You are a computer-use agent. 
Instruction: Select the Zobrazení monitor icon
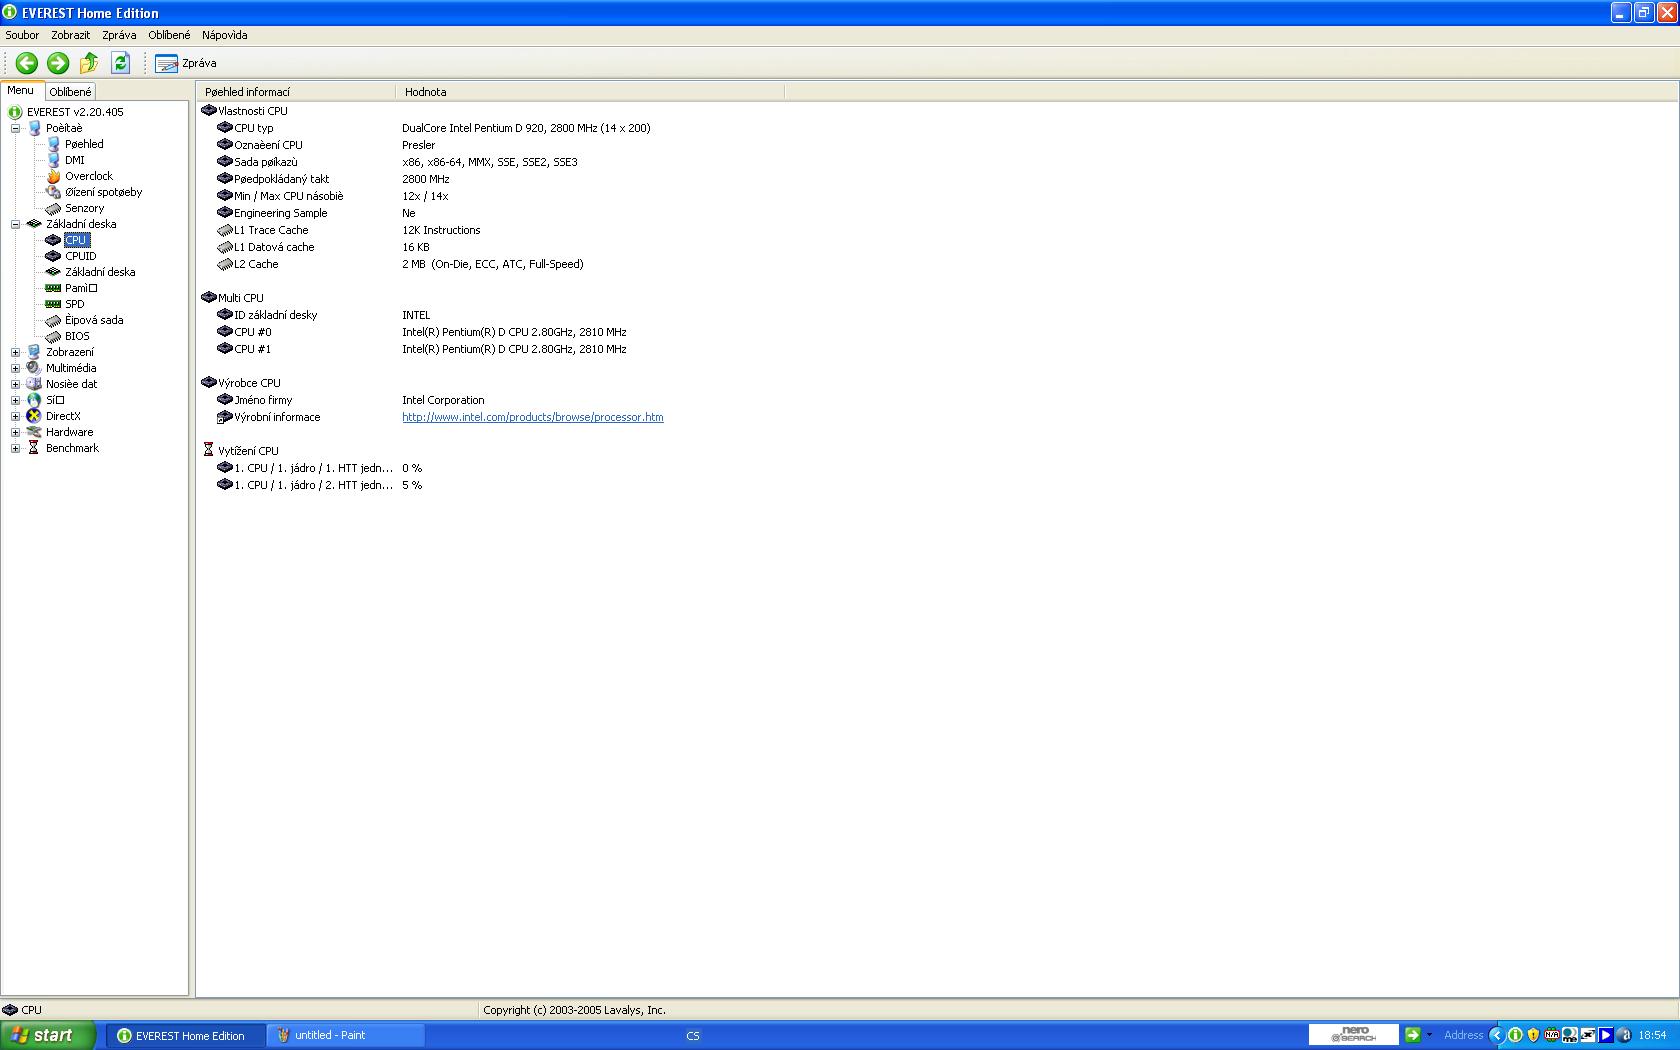(x=34, y=352)
